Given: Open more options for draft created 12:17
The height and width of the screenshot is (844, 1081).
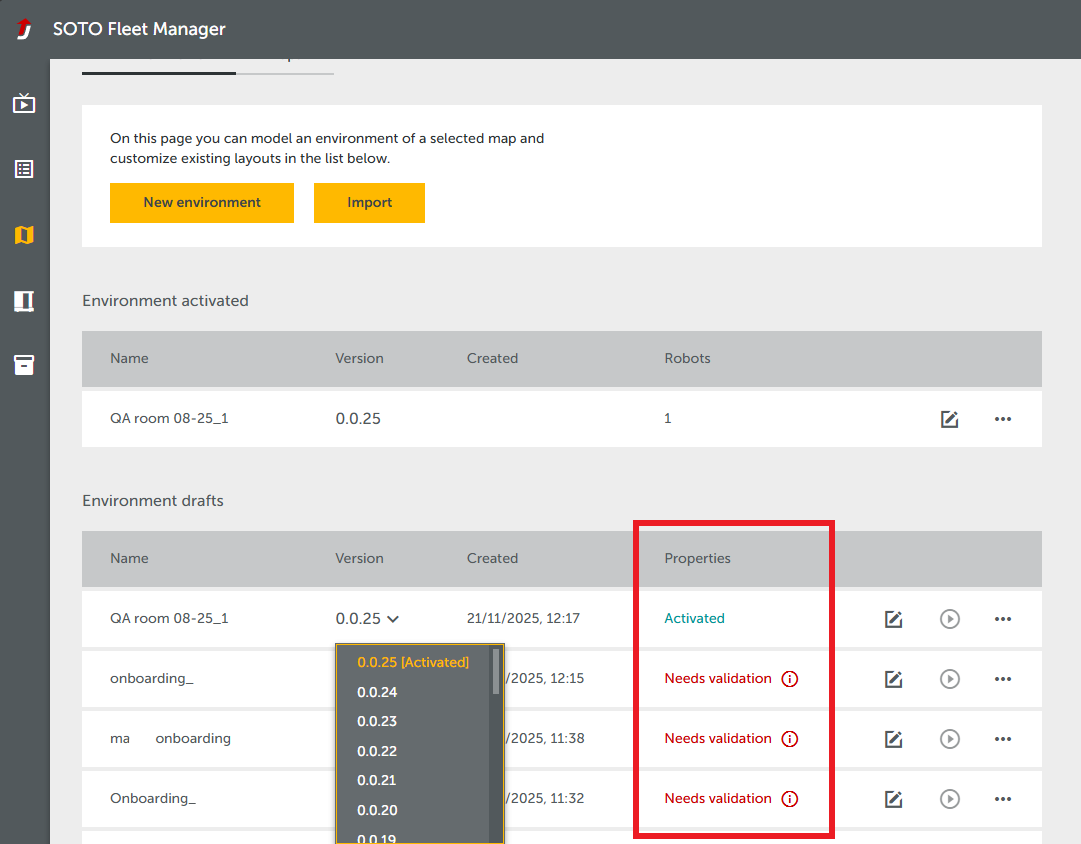Looking at the screenshot, I should [x=1002, y=619].
